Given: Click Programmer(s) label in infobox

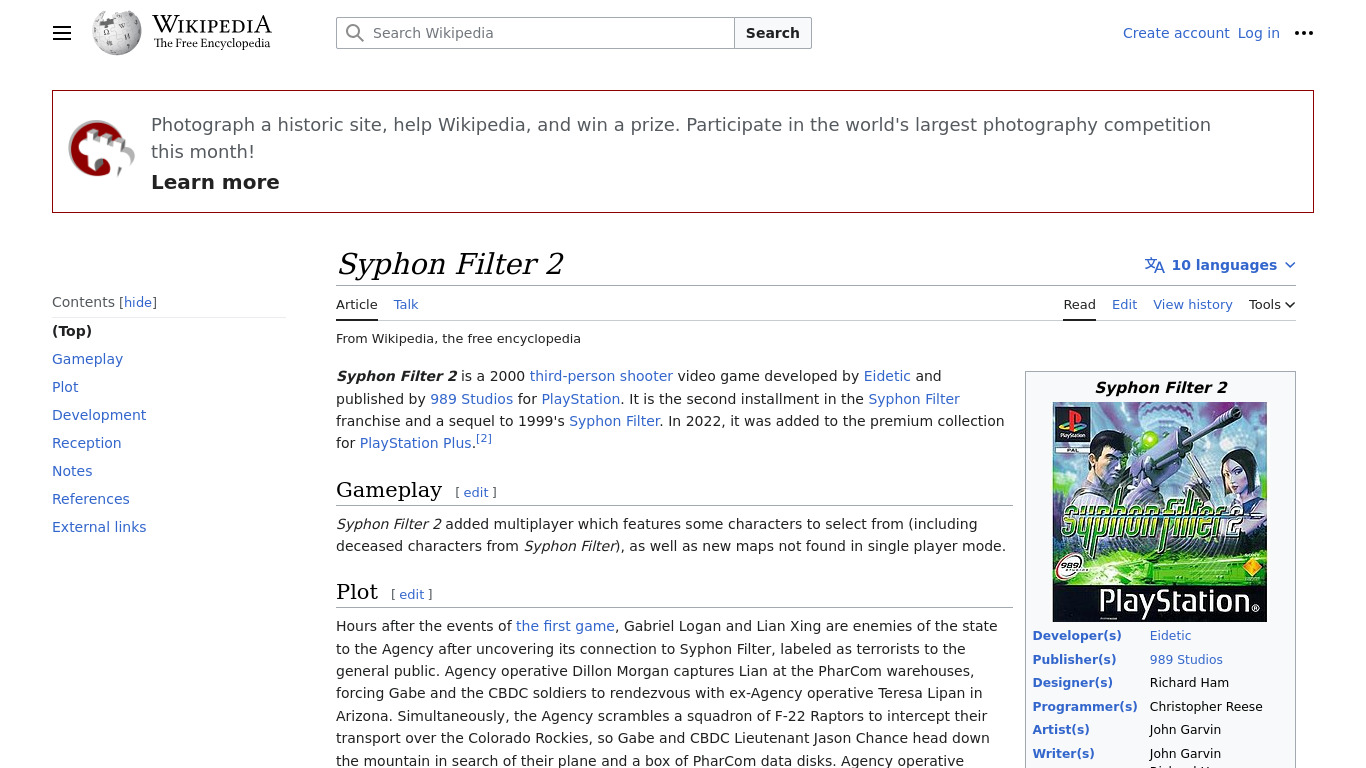Looking at the screenshot, I should [1085, 707].
